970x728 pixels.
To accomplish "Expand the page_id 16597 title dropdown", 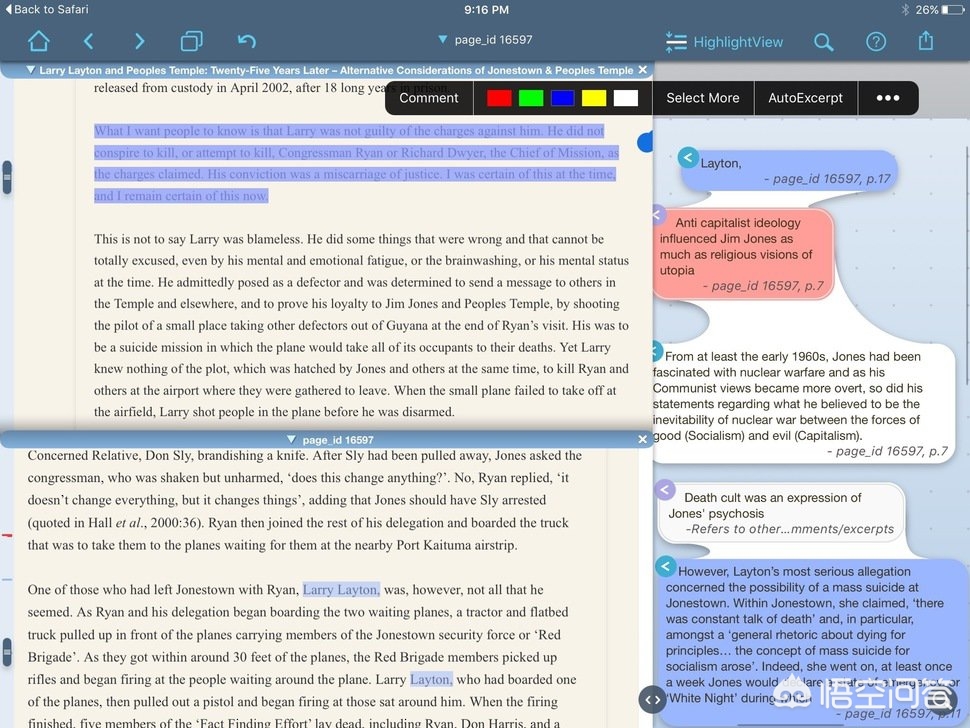I will (x=486, y=40).
